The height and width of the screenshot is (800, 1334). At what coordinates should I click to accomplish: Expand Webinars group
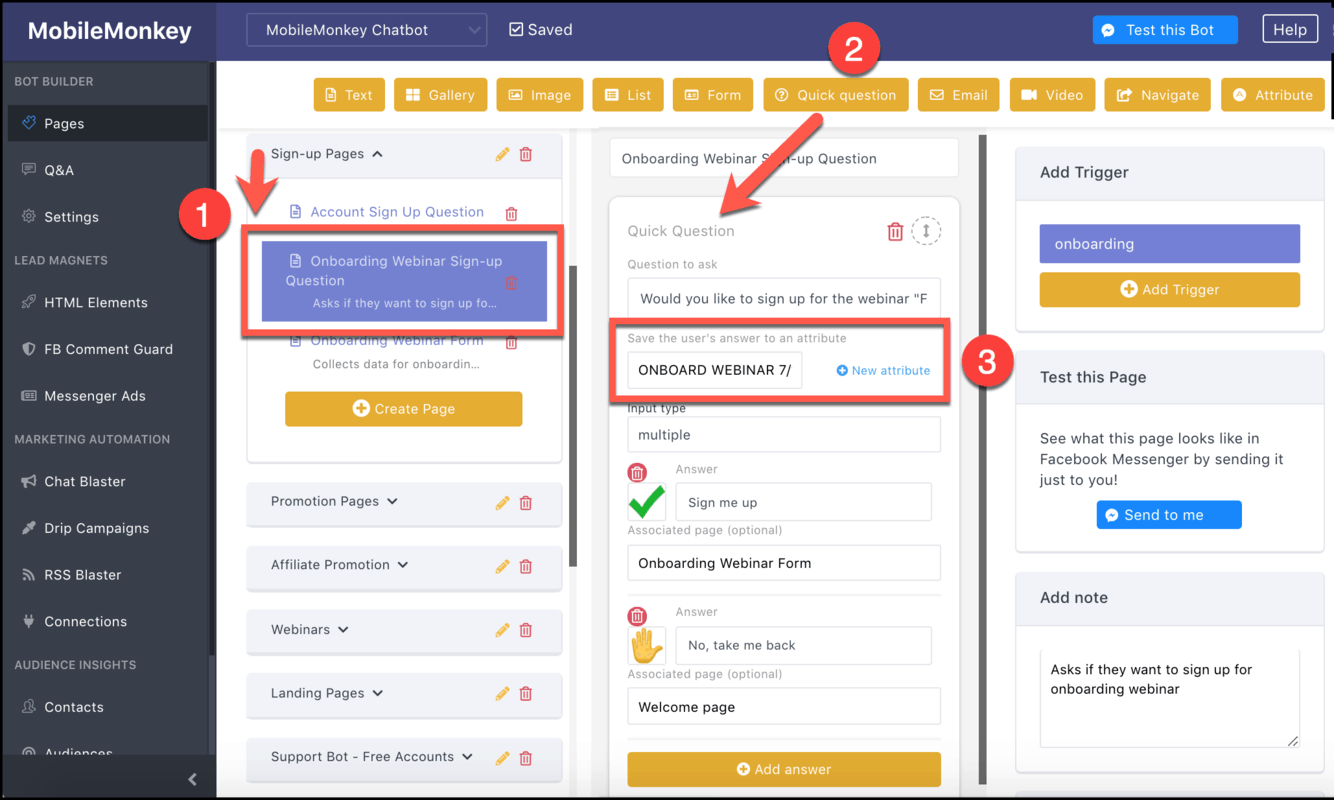[343, 629]
